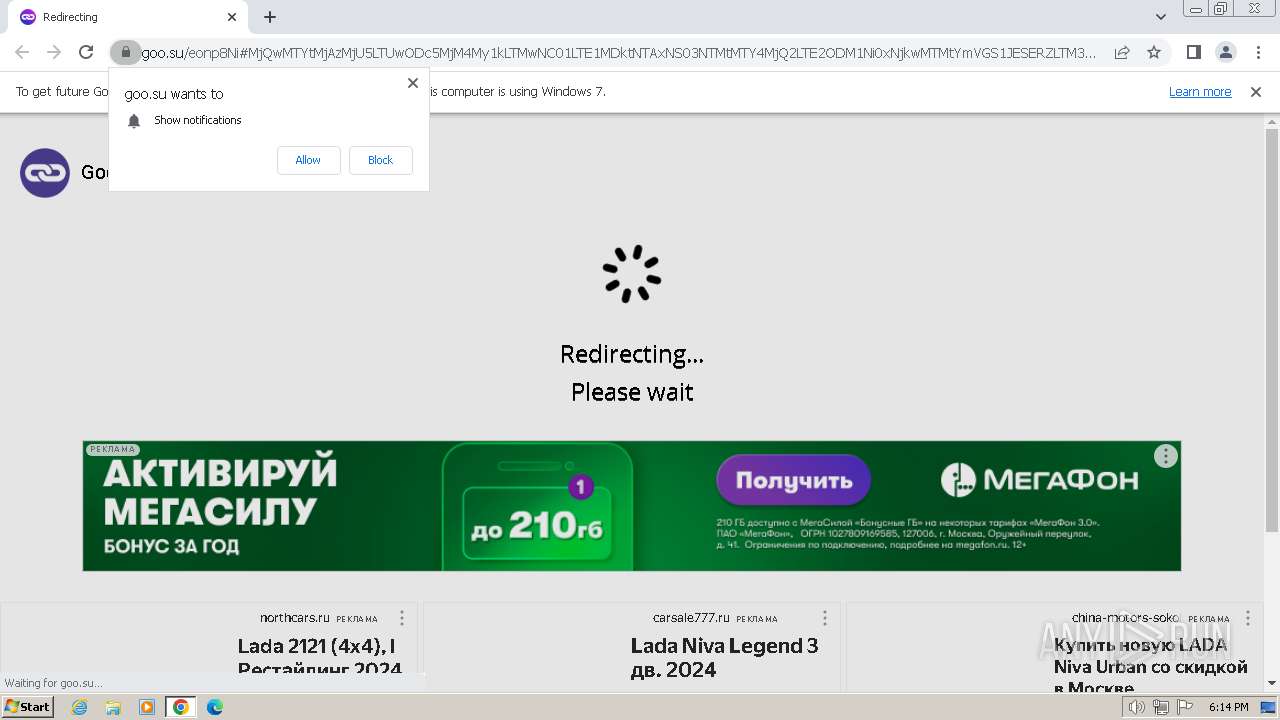The height and width of the screenshot is (720, 1280).
Task: Click the Megafon banner advertisement image
Action: tap(632, 506)
